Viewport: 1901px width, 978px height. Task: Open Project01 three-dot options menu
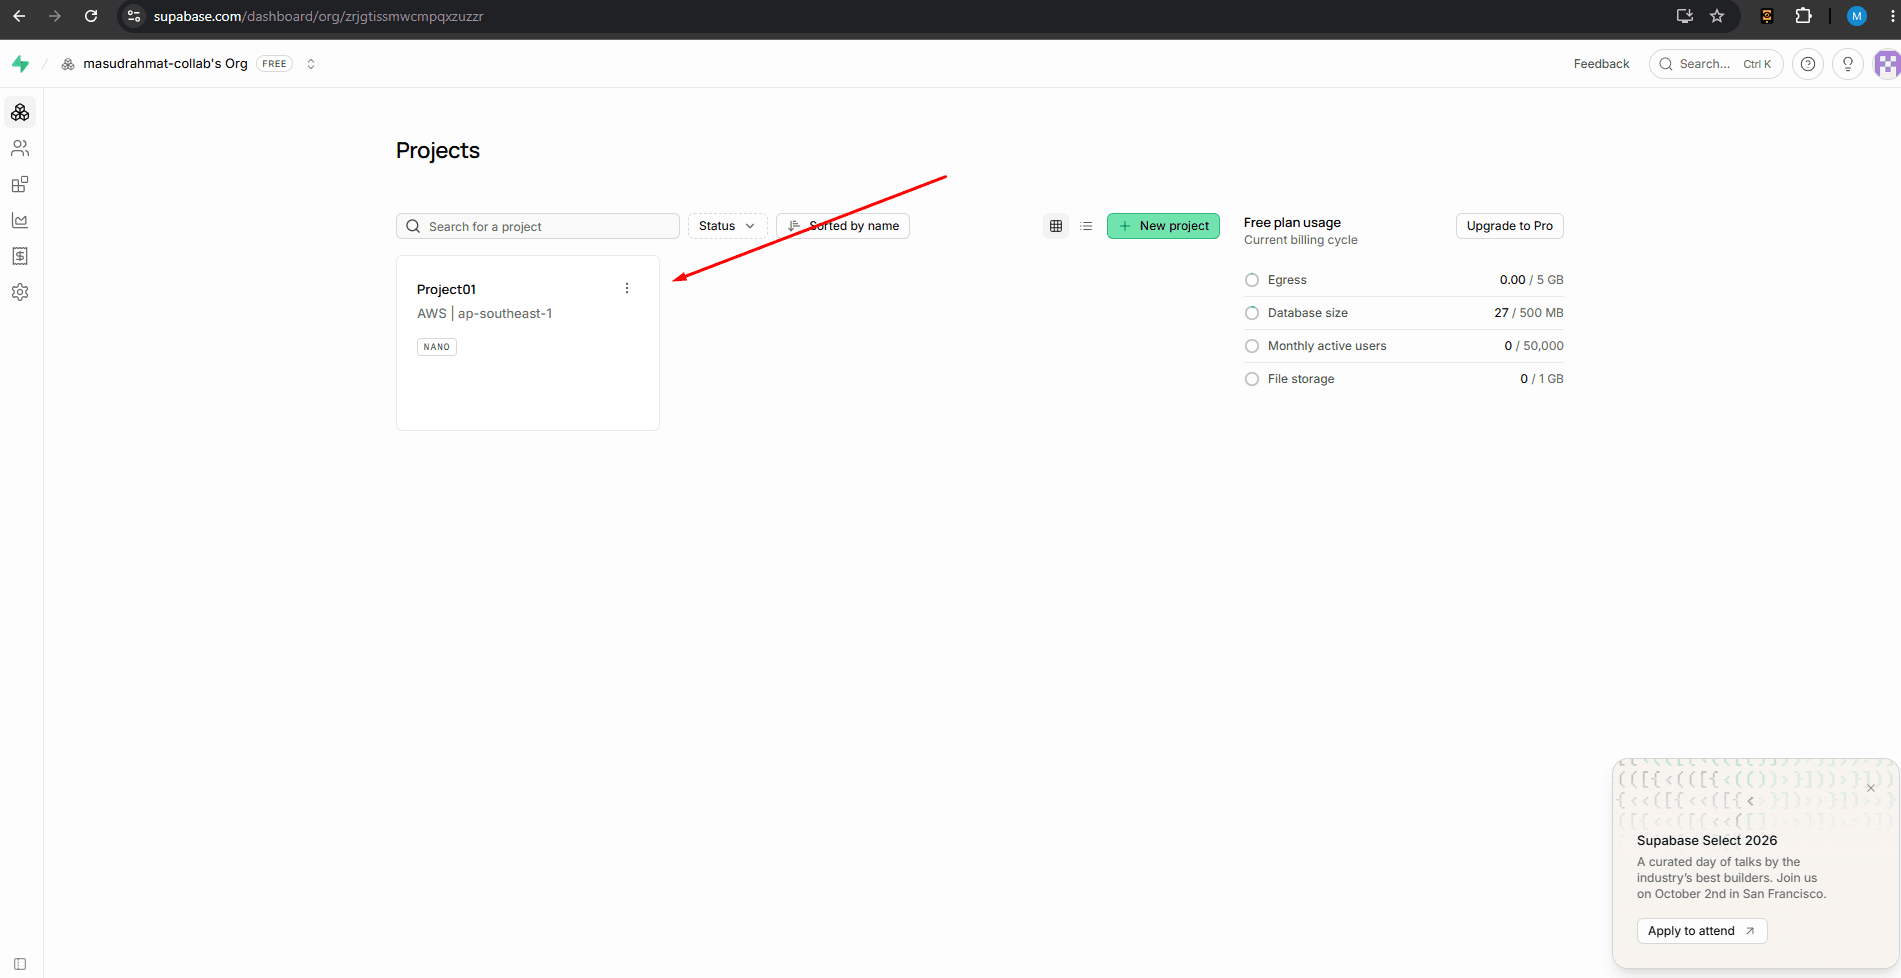coord(627,288)
